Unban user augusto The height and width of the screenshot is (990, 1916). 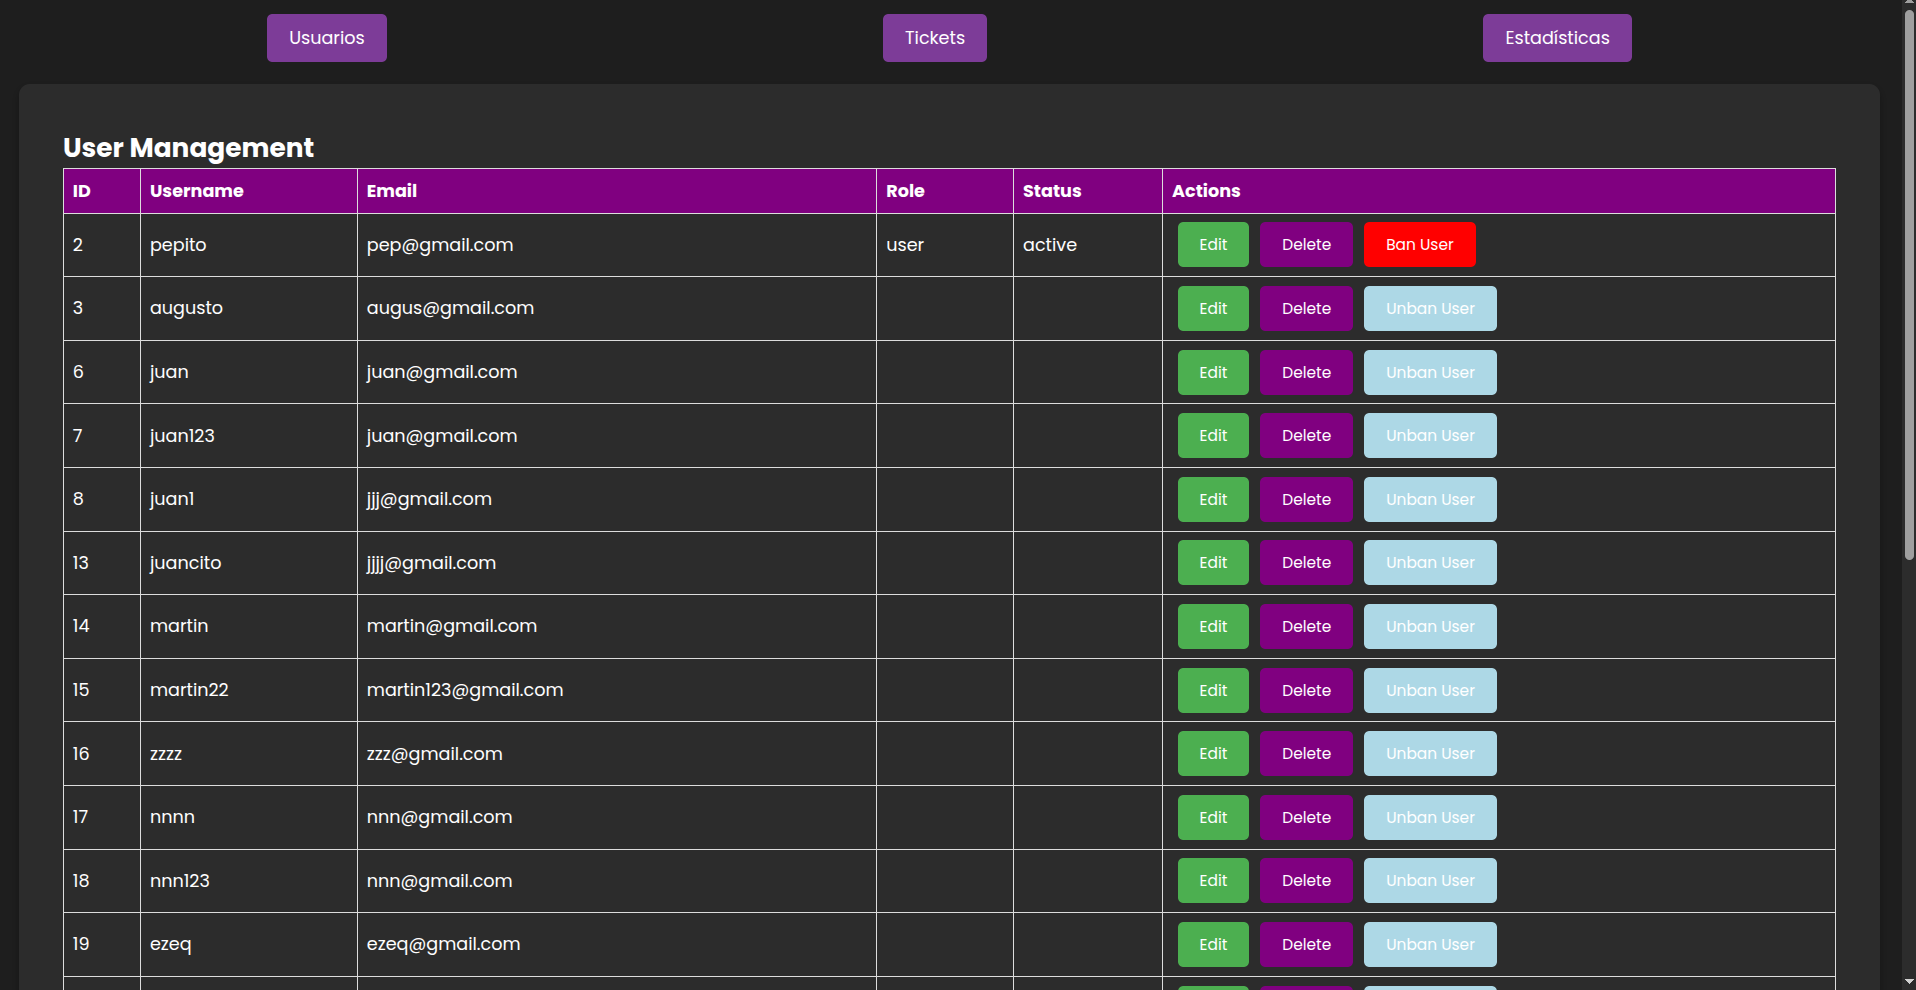pos(1430,309)
